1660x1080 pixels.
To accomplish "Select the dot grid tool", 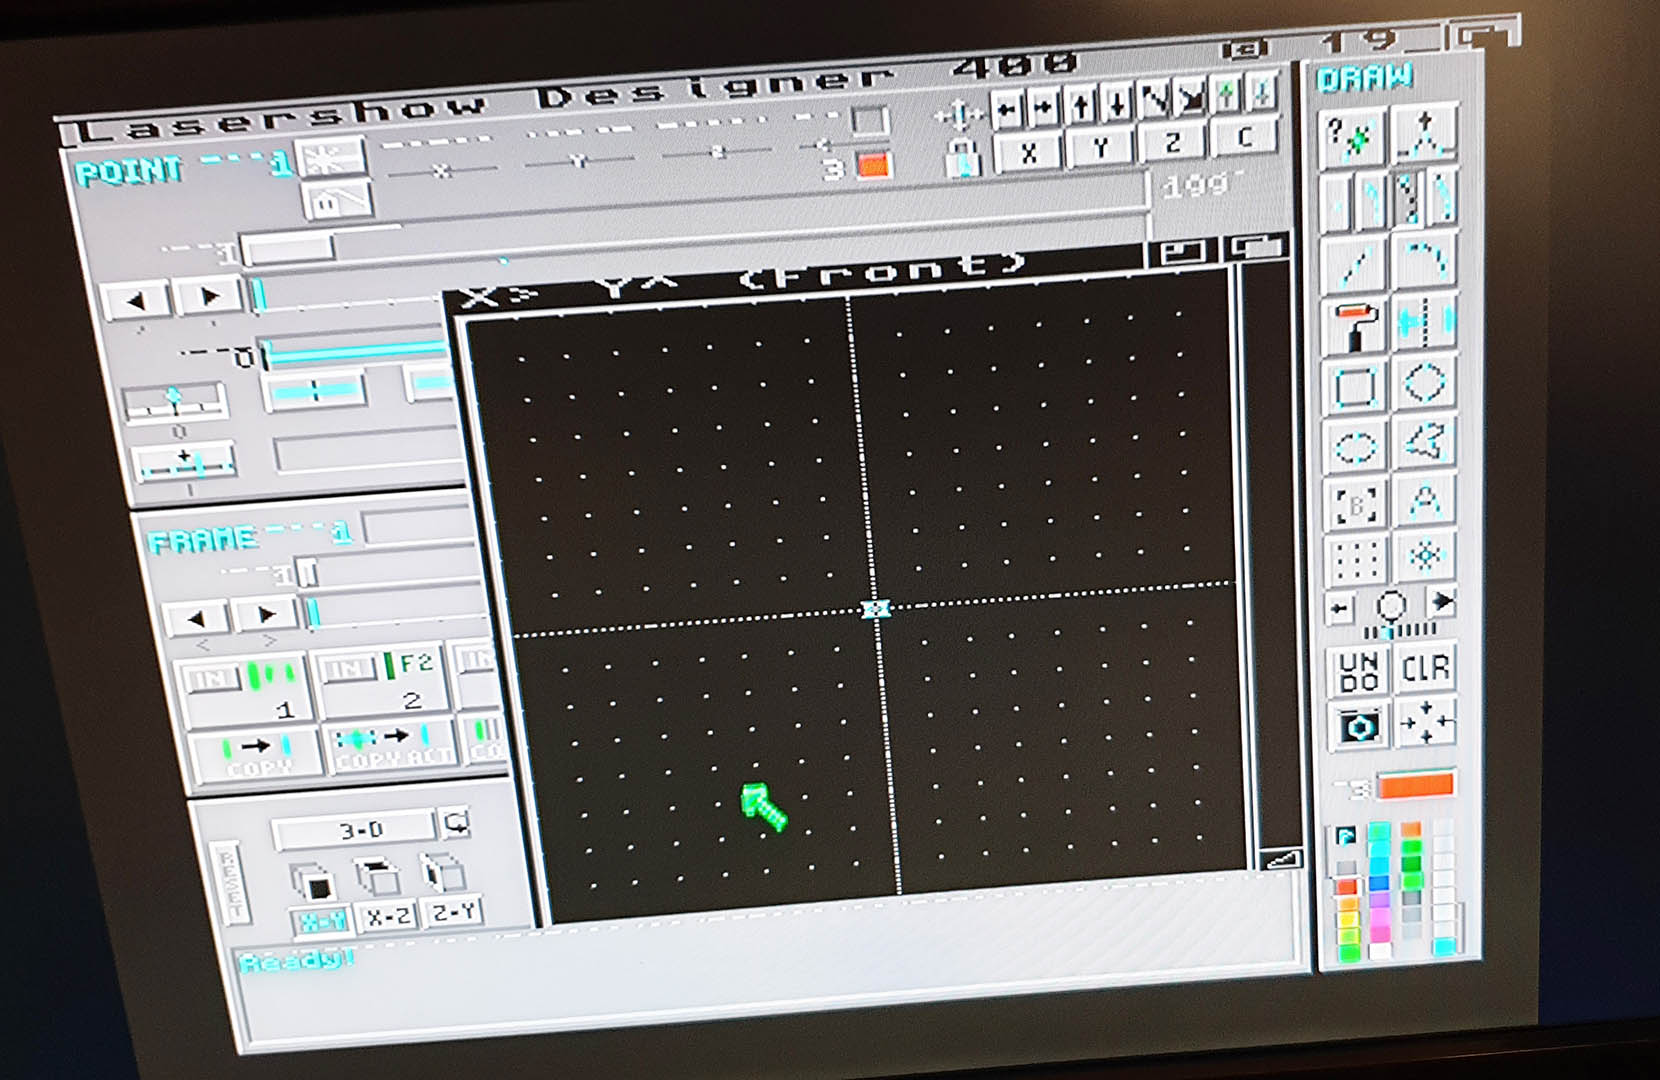I will click(x=1357, y=560).
